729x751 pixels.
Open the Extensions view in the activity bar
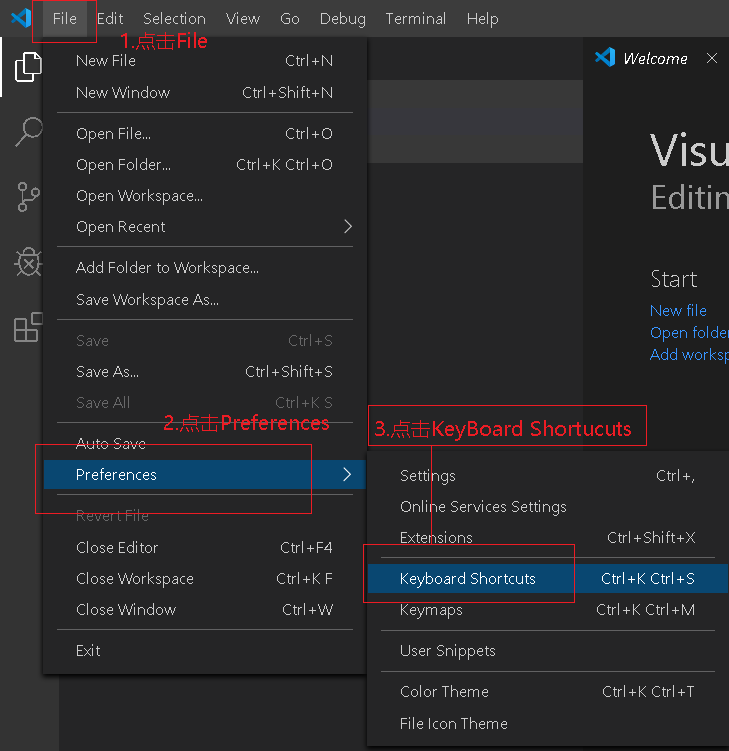coord(28,327)
